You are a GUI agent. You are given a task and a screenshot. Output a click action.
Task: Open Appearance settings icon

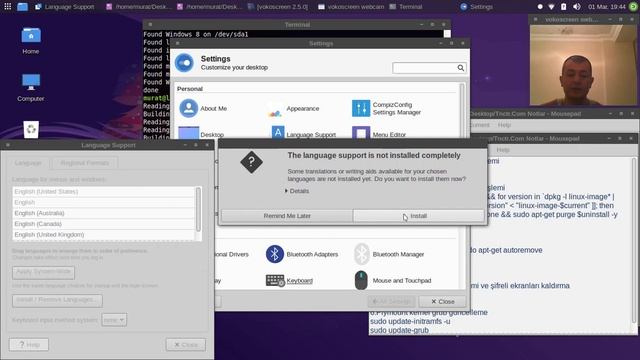[x=275, y=109]
